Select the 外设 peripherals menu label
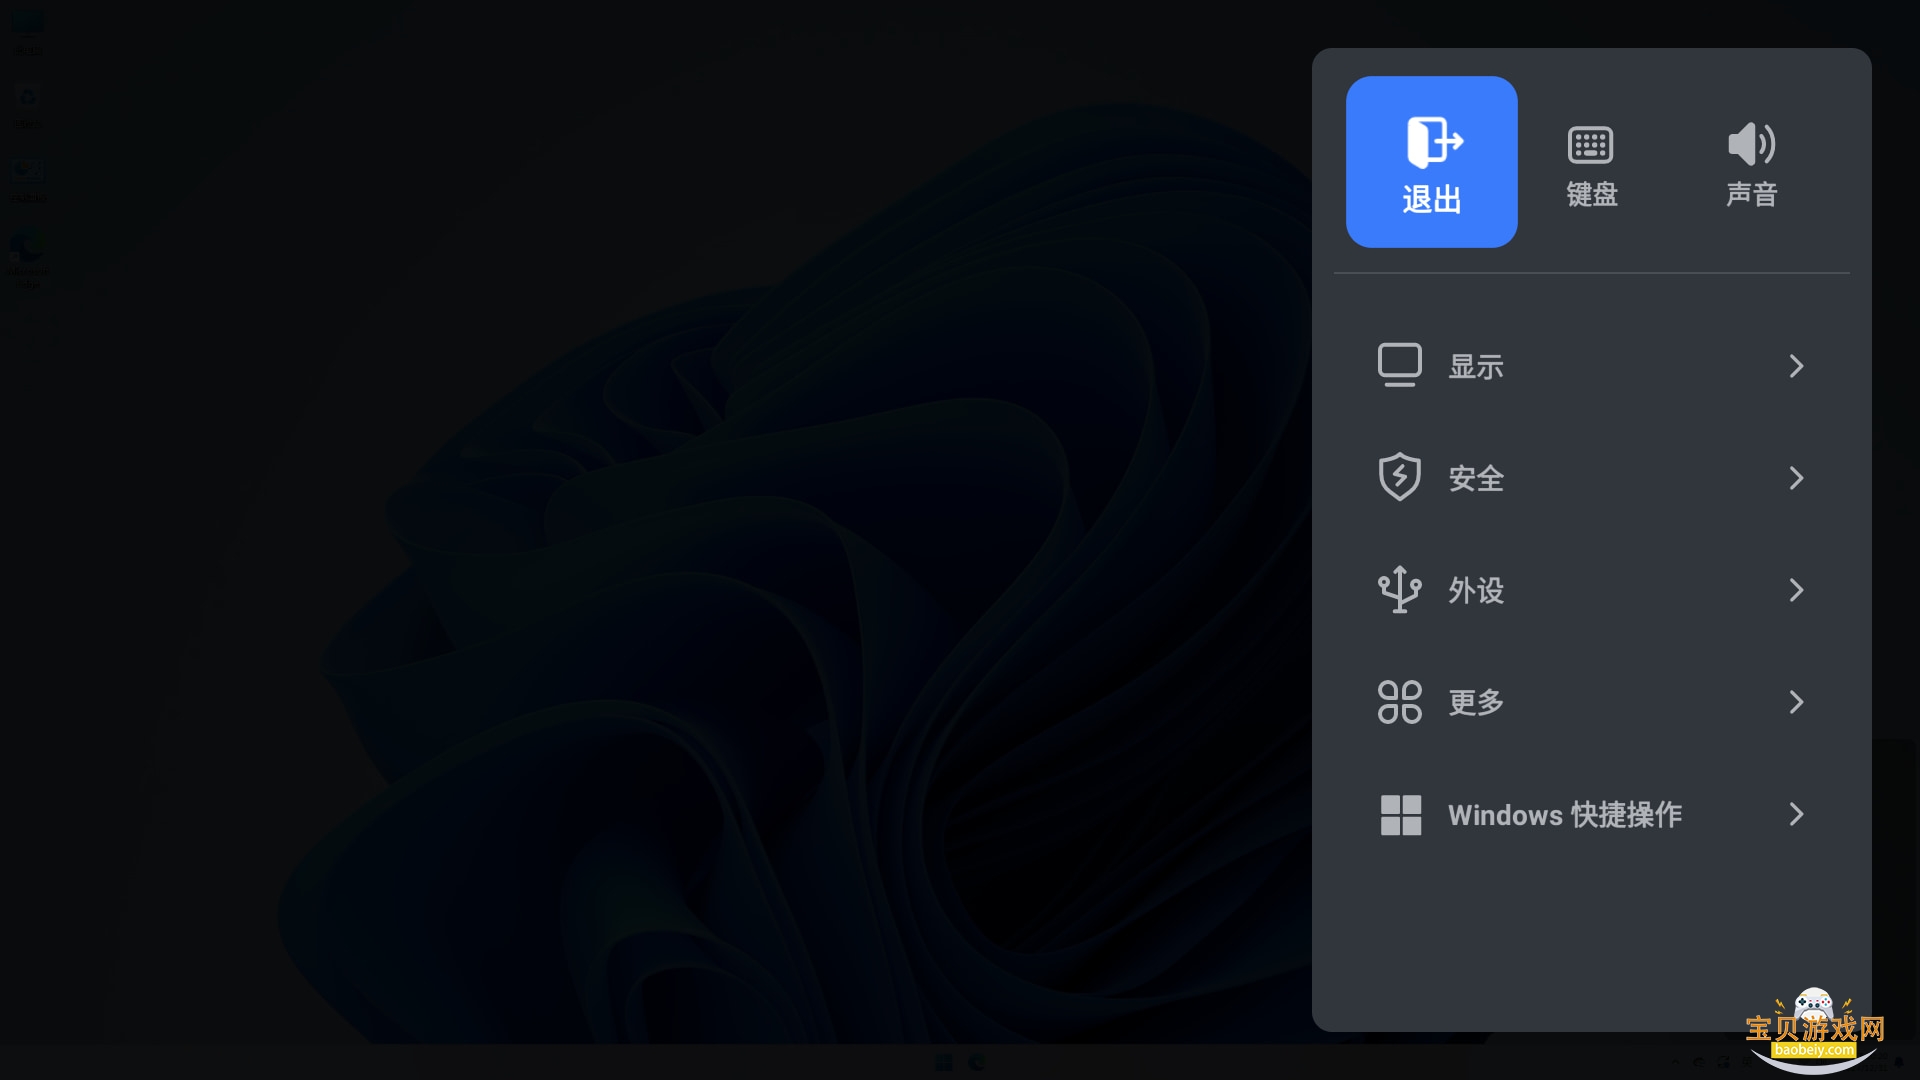1920x1080 pixels. coord(1476,590)
